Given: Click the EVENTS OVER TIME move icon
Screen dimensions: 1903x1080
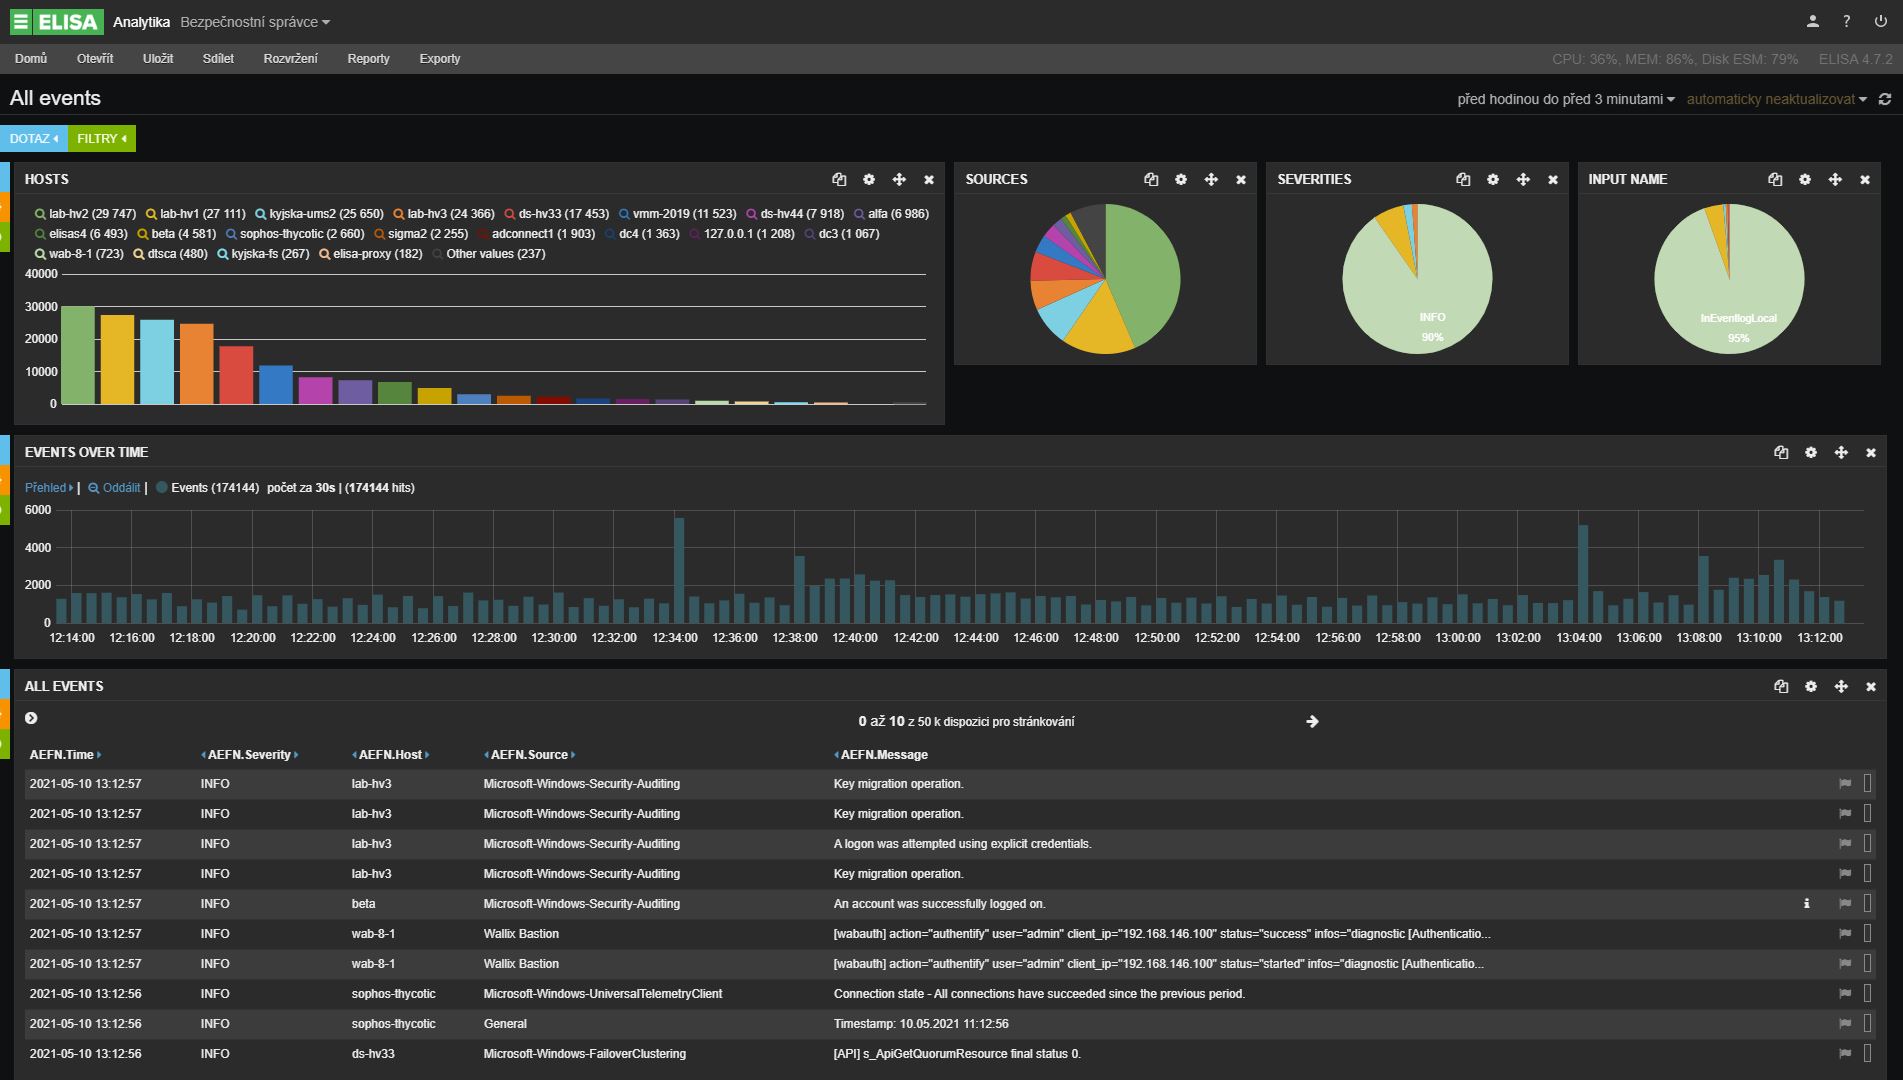Looking at the screenshot, I should coord(1841,452).
